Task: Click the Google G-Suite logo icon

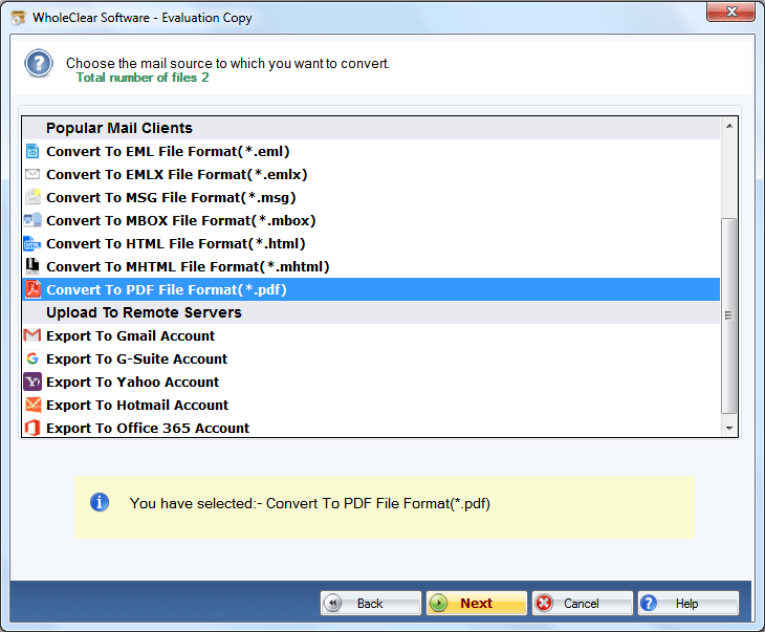Action: click(x=33, y=359)
